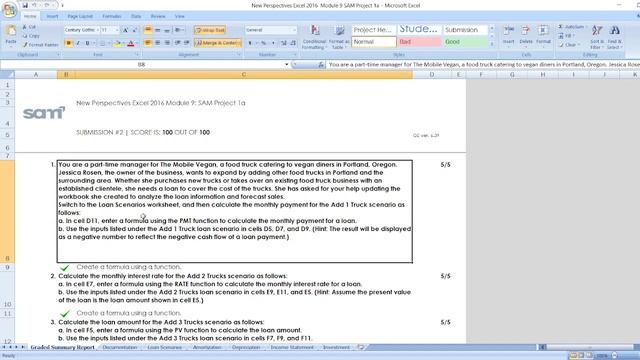The height and width of the screenshot is (360, 640).
Task: Toggle Bold formatting
Action: click(69, 43)
